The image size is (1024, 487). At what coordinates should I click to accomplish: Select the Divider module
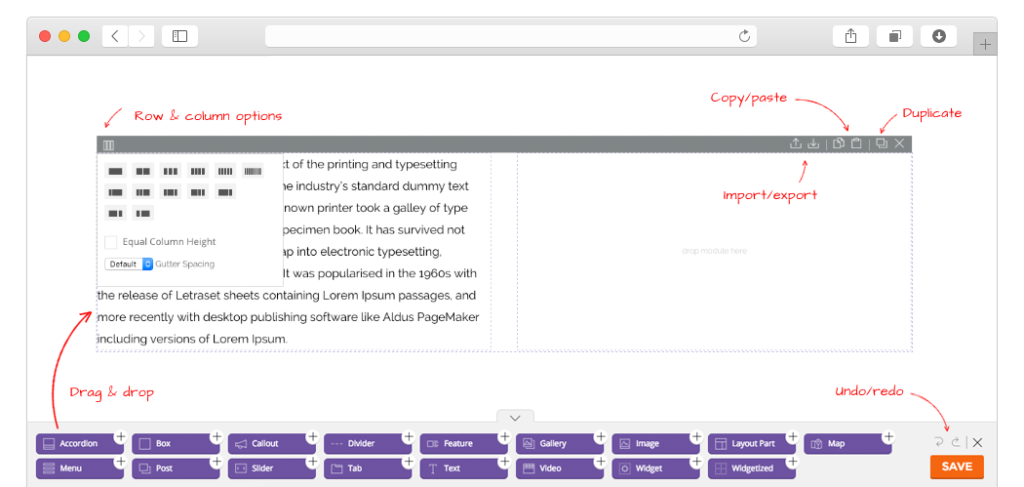pos(367,444)
